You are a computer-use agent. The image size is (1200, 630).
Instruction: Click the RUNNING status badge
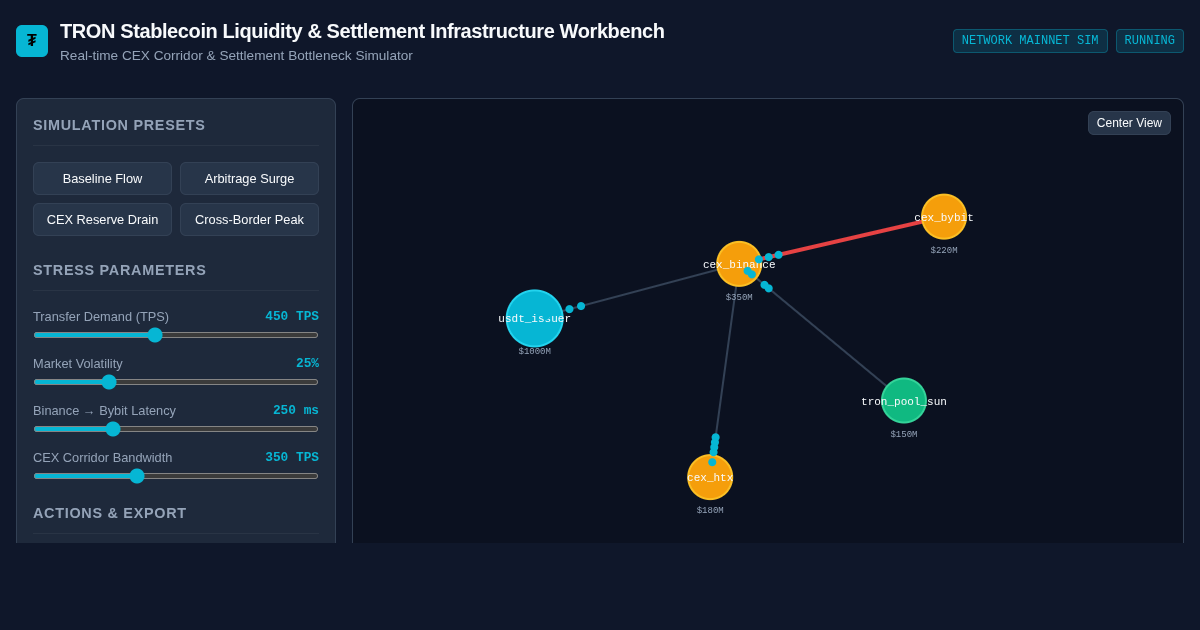click(x=1150, y=41)
